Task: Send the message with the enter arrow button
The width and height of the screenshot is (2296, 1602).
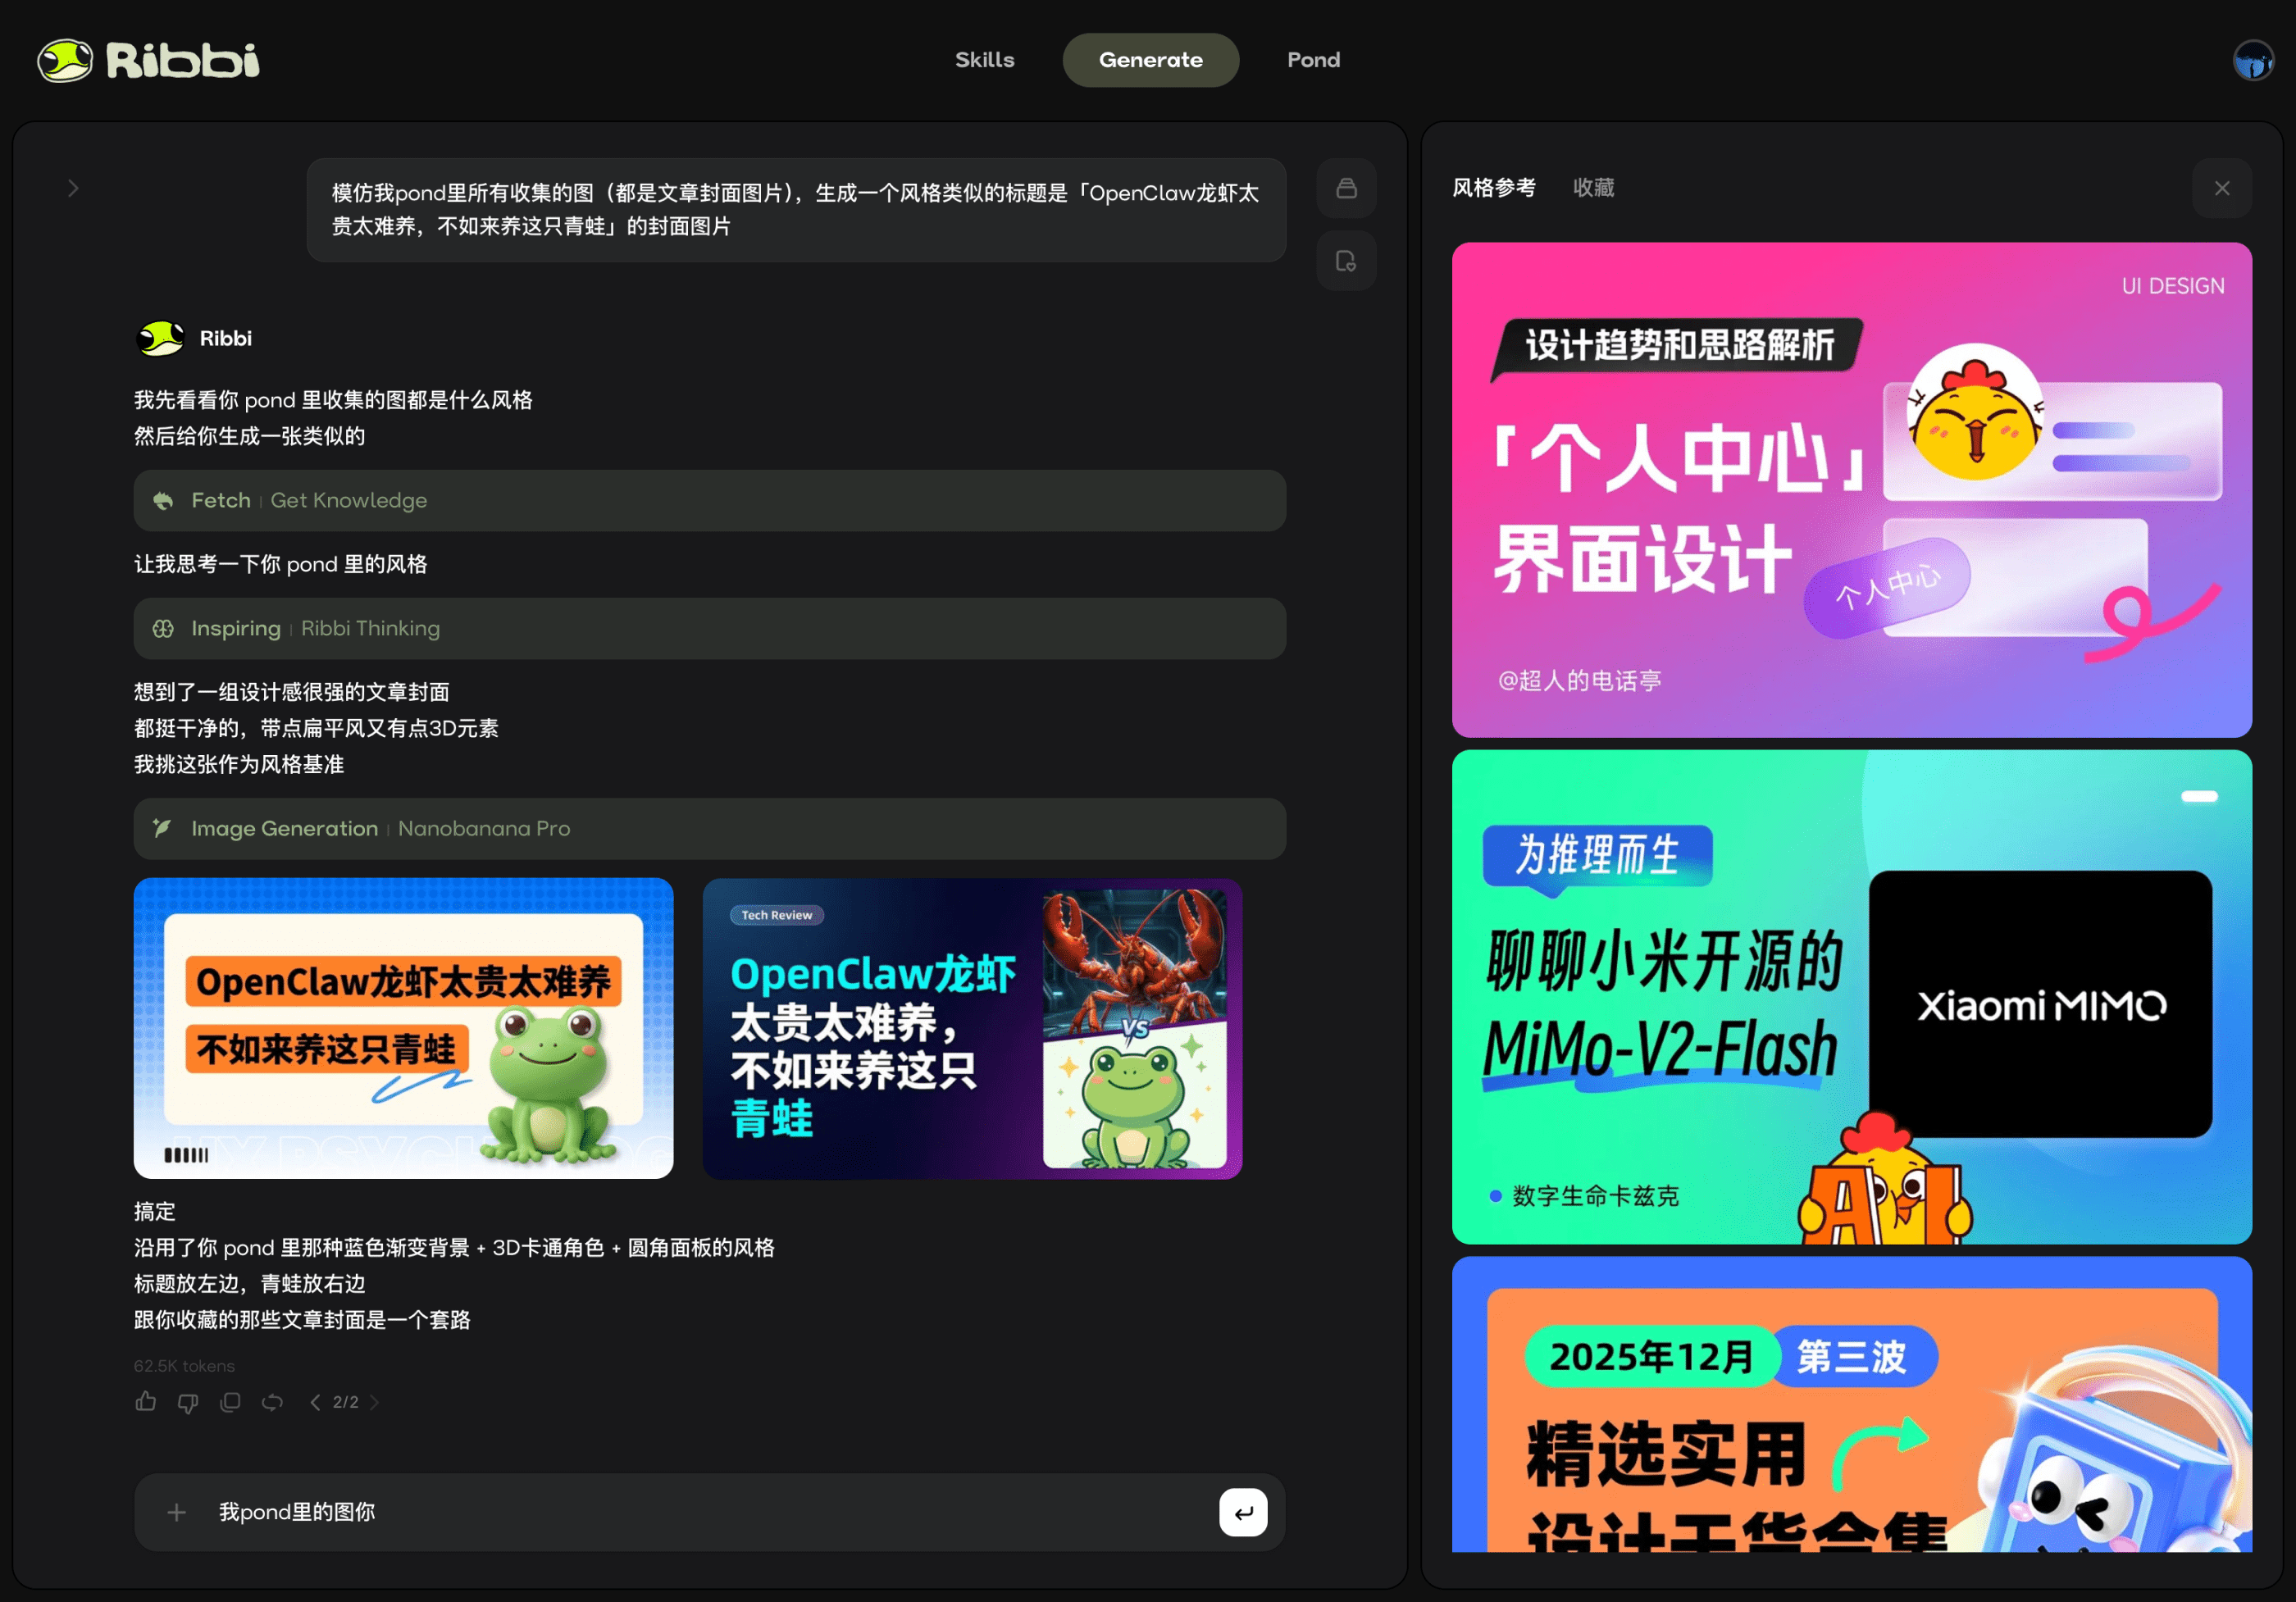Action: pos(1242,1512)
